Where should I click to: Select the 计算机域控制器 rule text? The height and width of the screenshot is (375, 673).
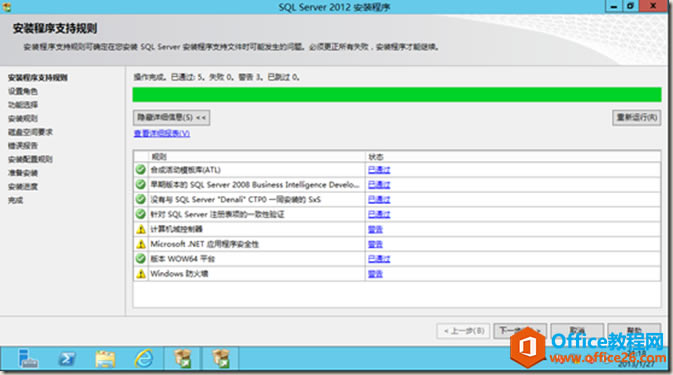176,229
